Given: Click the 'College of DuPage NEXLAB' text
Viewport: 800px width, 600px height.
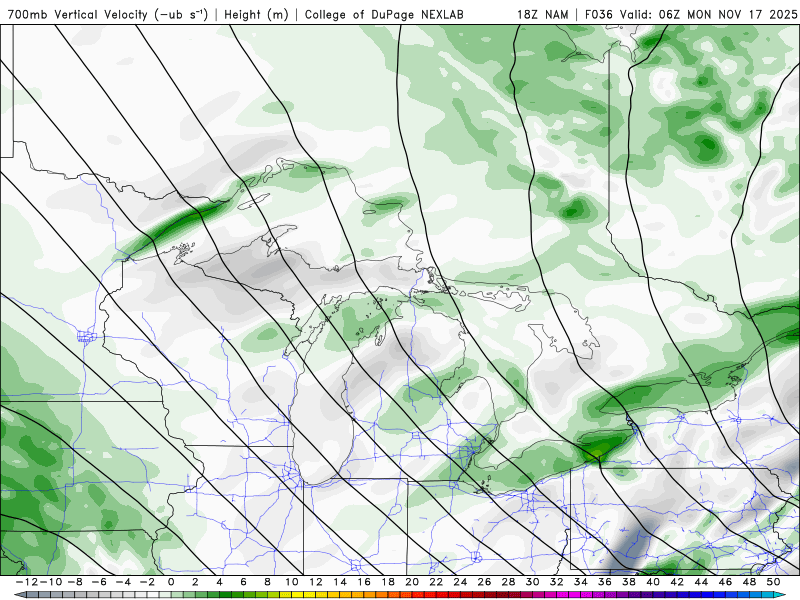Looking at the screenshot, I should (384, 14).
